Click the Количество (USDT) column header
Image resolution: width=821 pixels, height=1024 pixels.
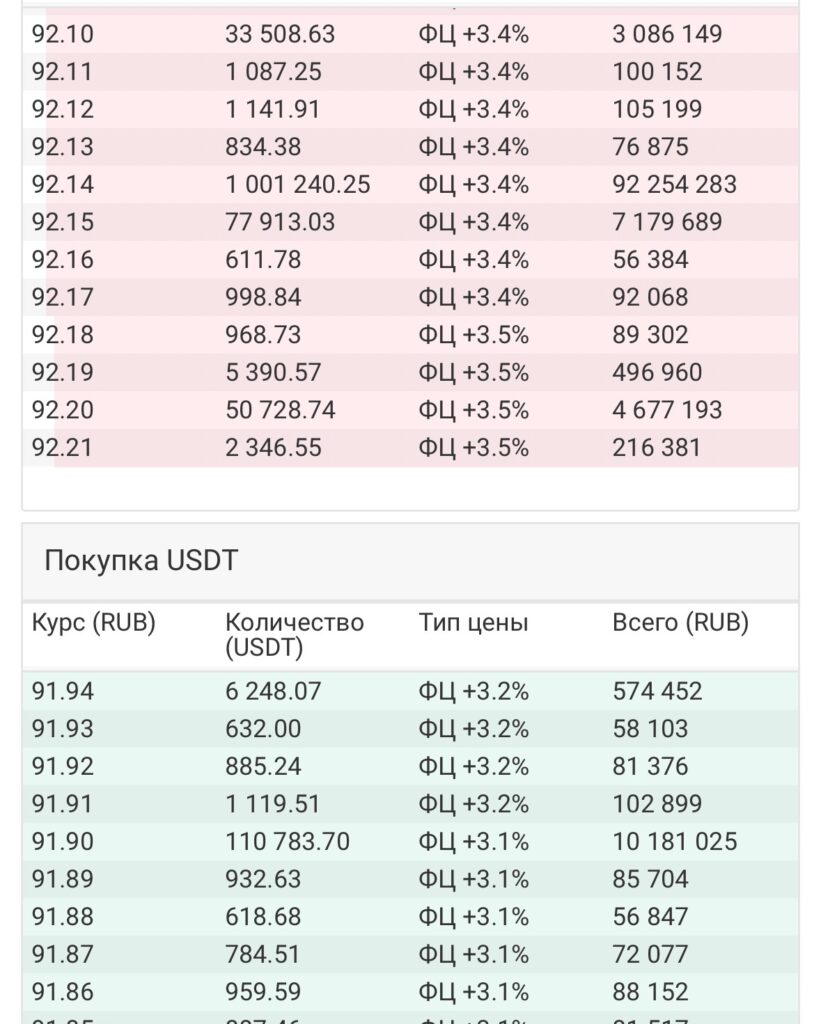(x=295, y=635)
